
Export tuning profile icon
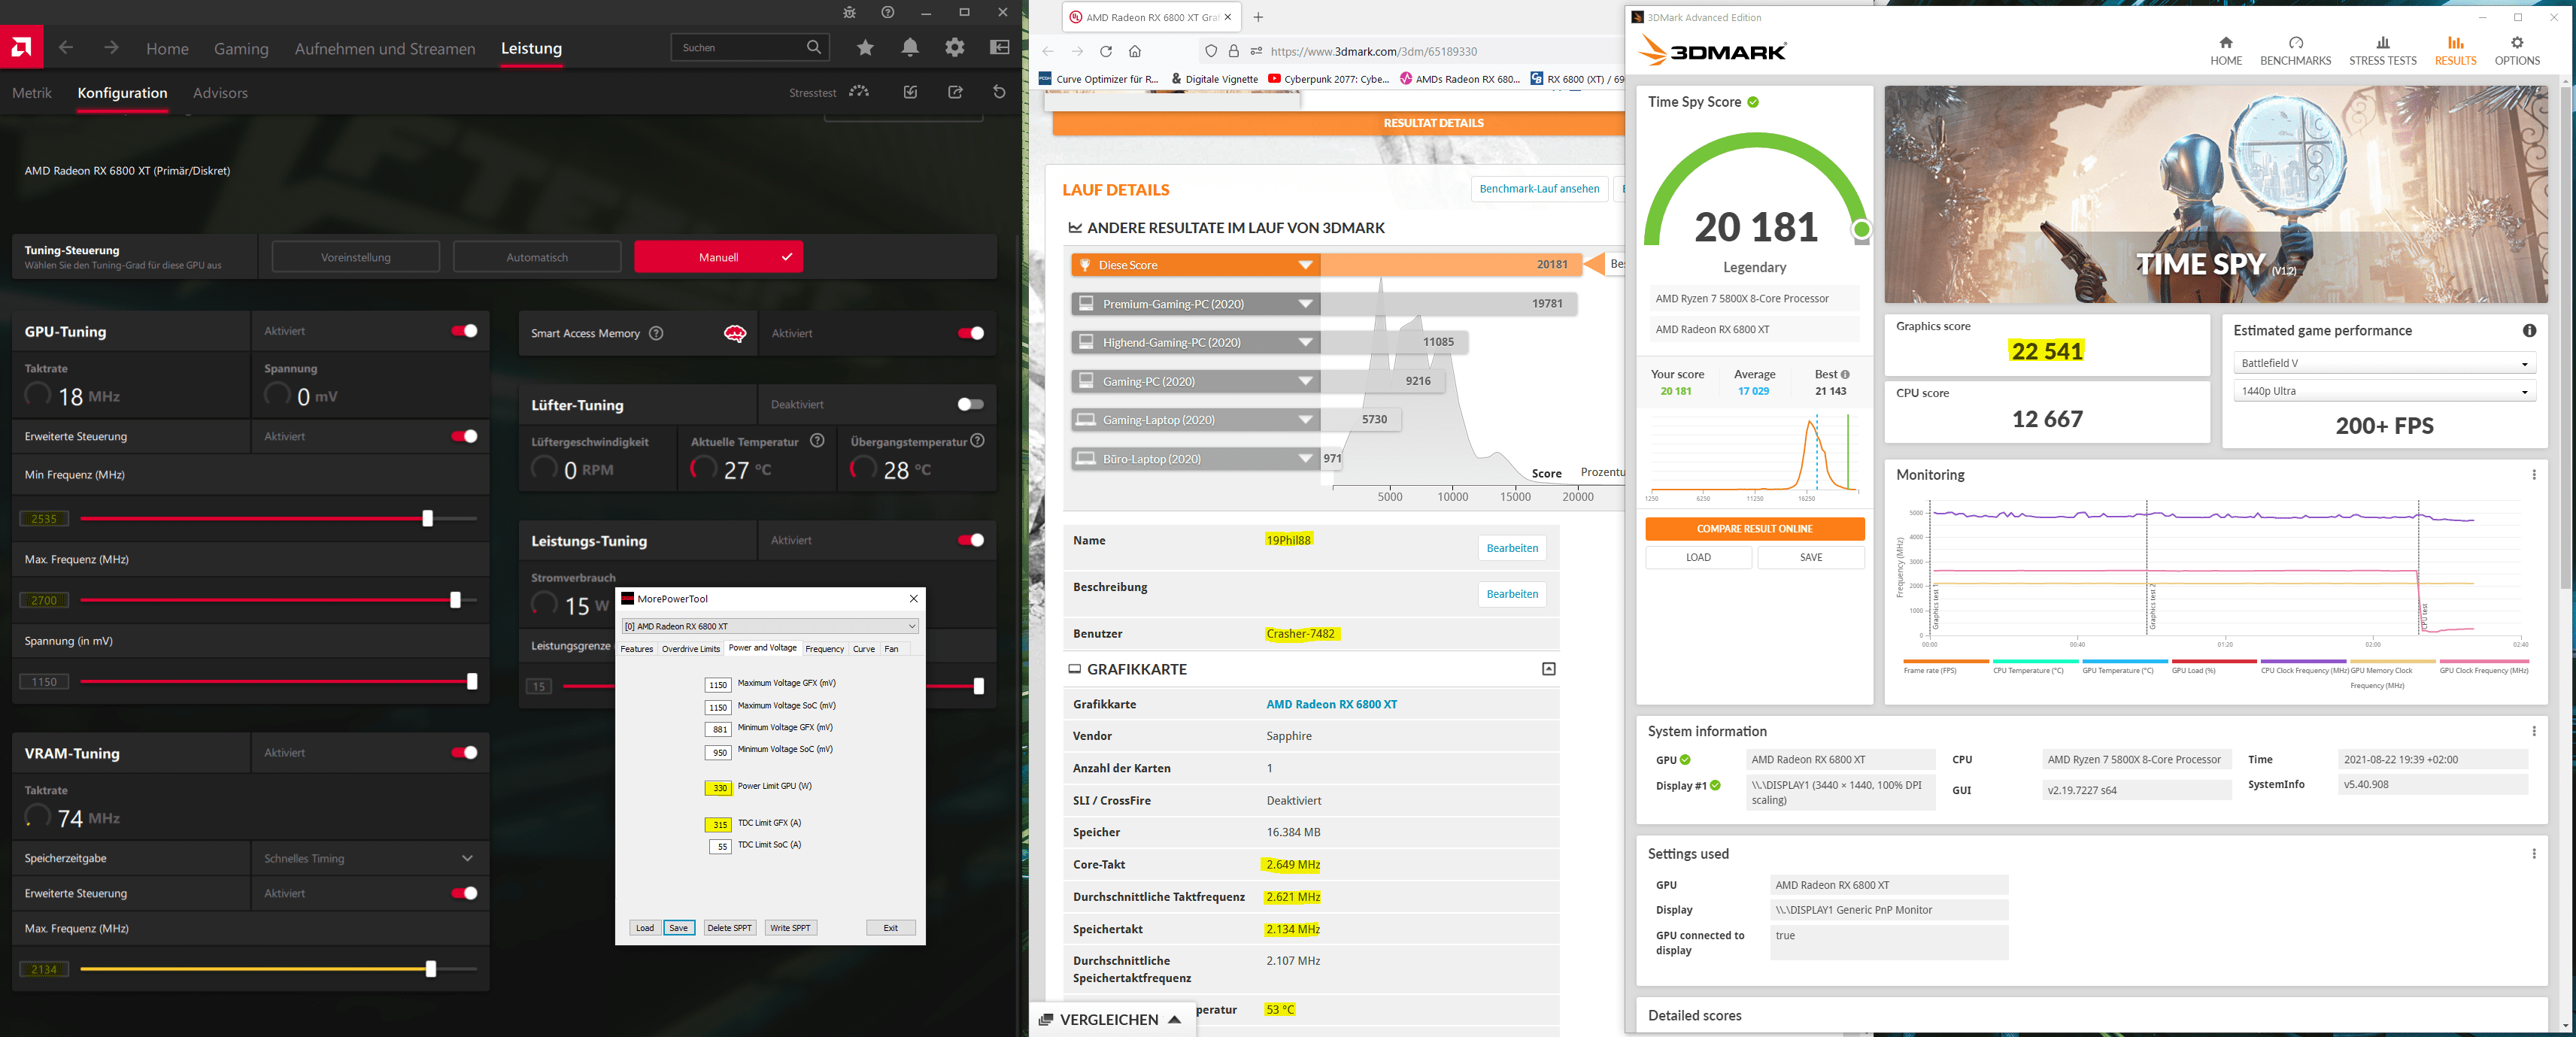(955, 92)
